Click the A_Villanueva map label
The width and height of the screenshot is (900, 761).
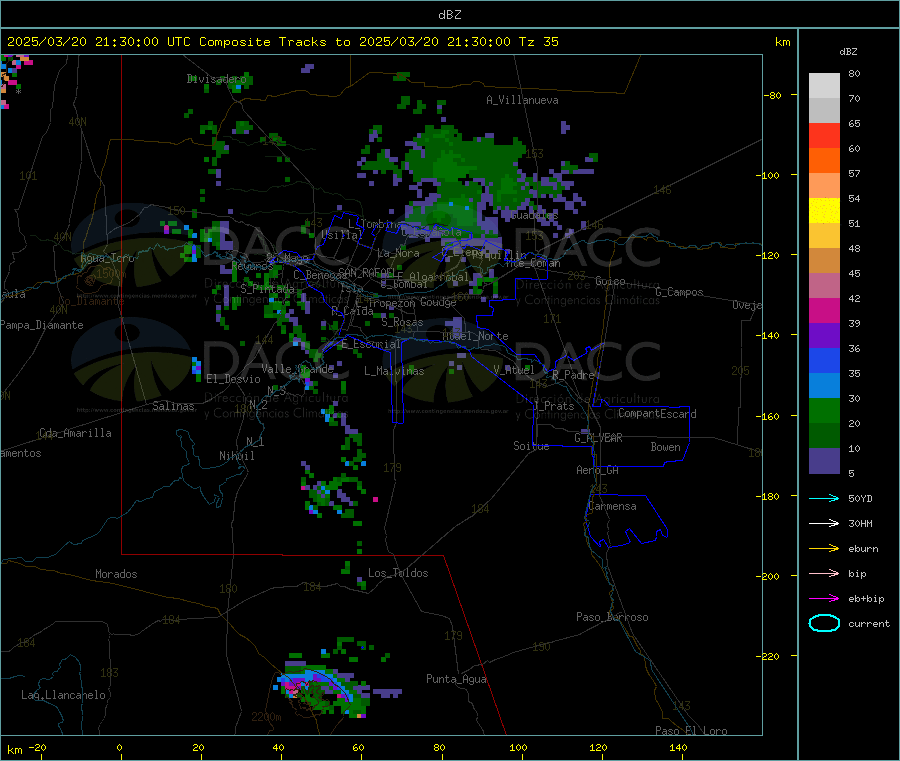[522, 100]
